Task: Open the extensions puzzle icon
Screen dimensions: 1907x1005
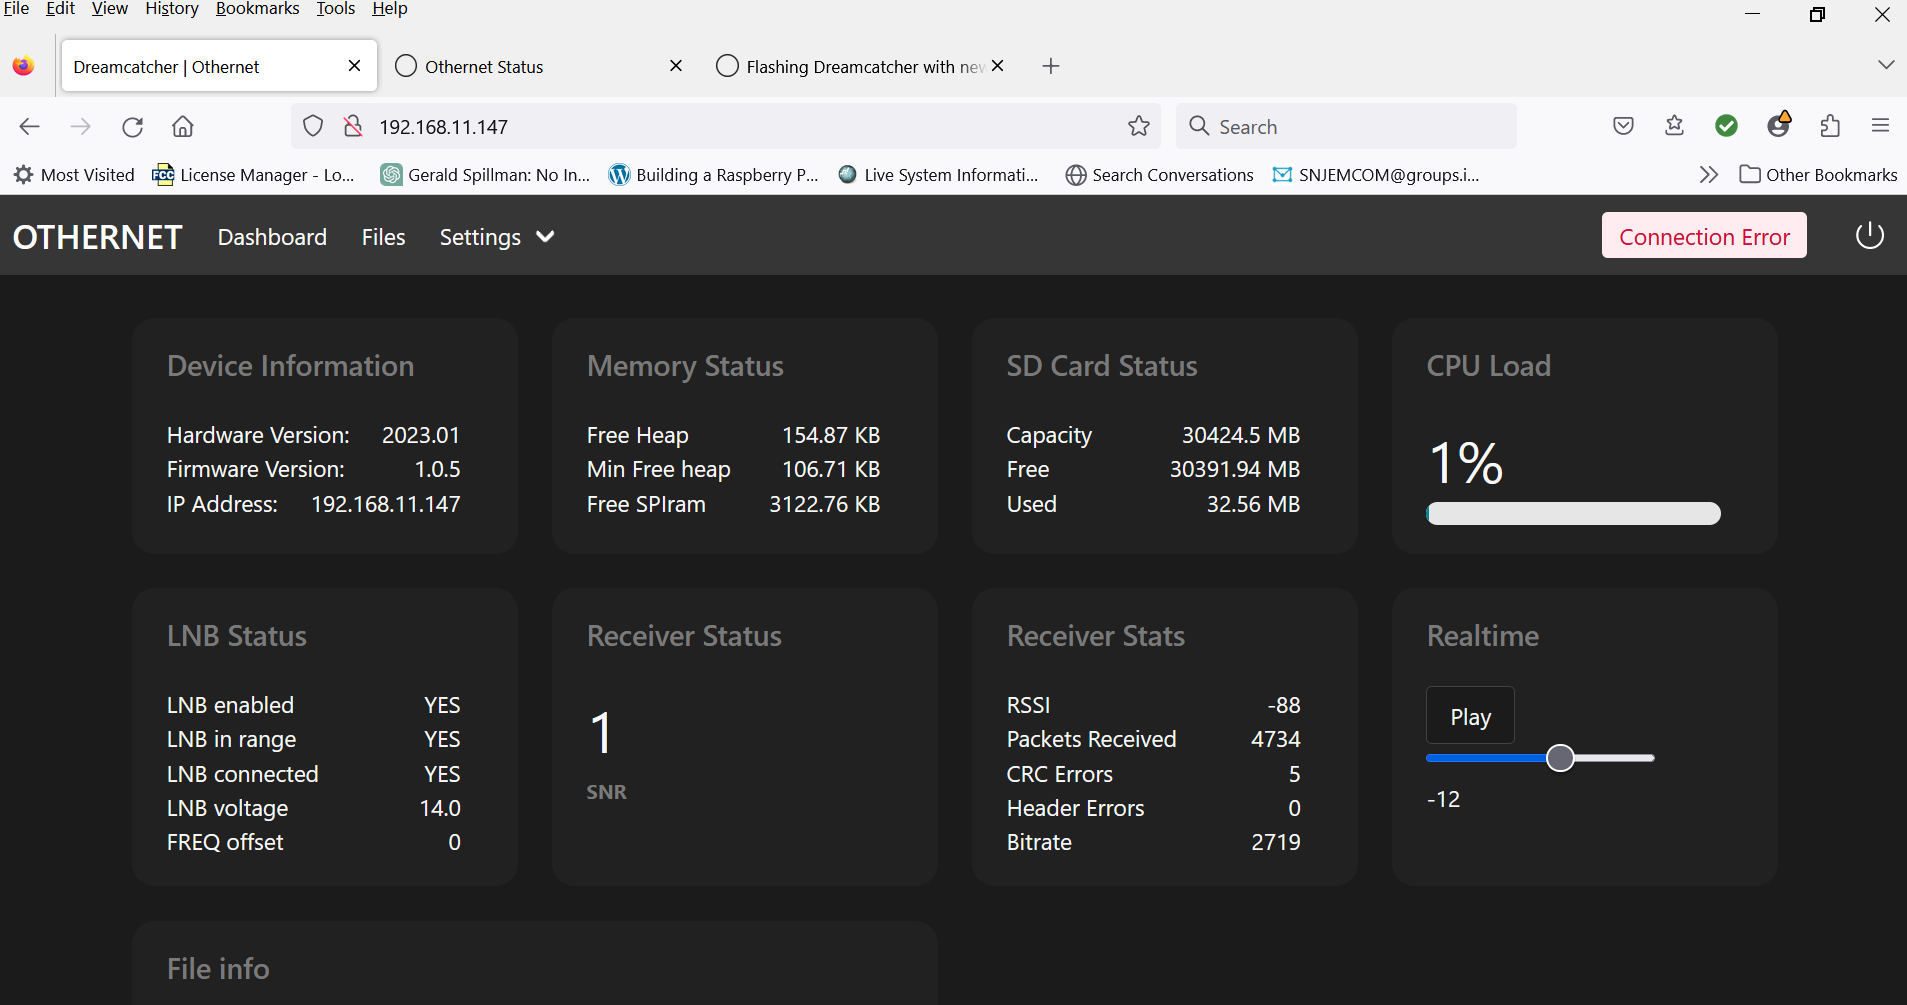Action: point(1830,126)
